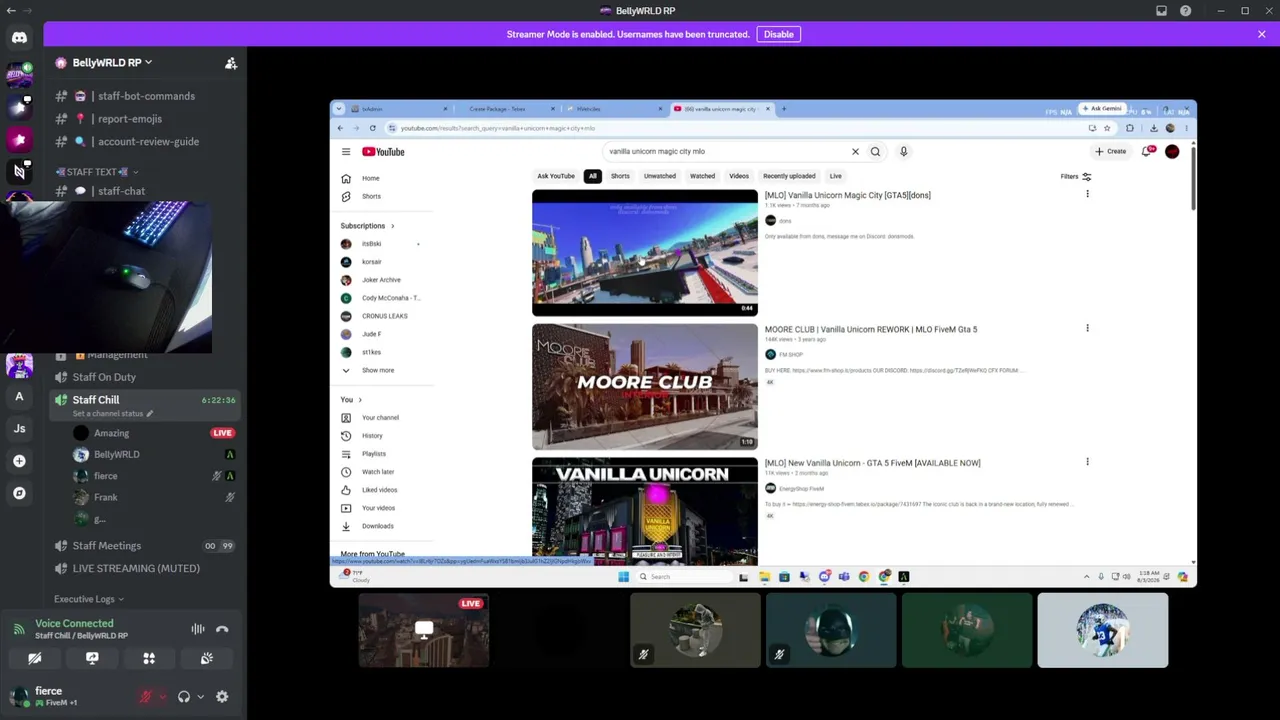This screenshot has height=720, width=1280.
Task: Open the report-emojis channel
Action: [146, 119]
